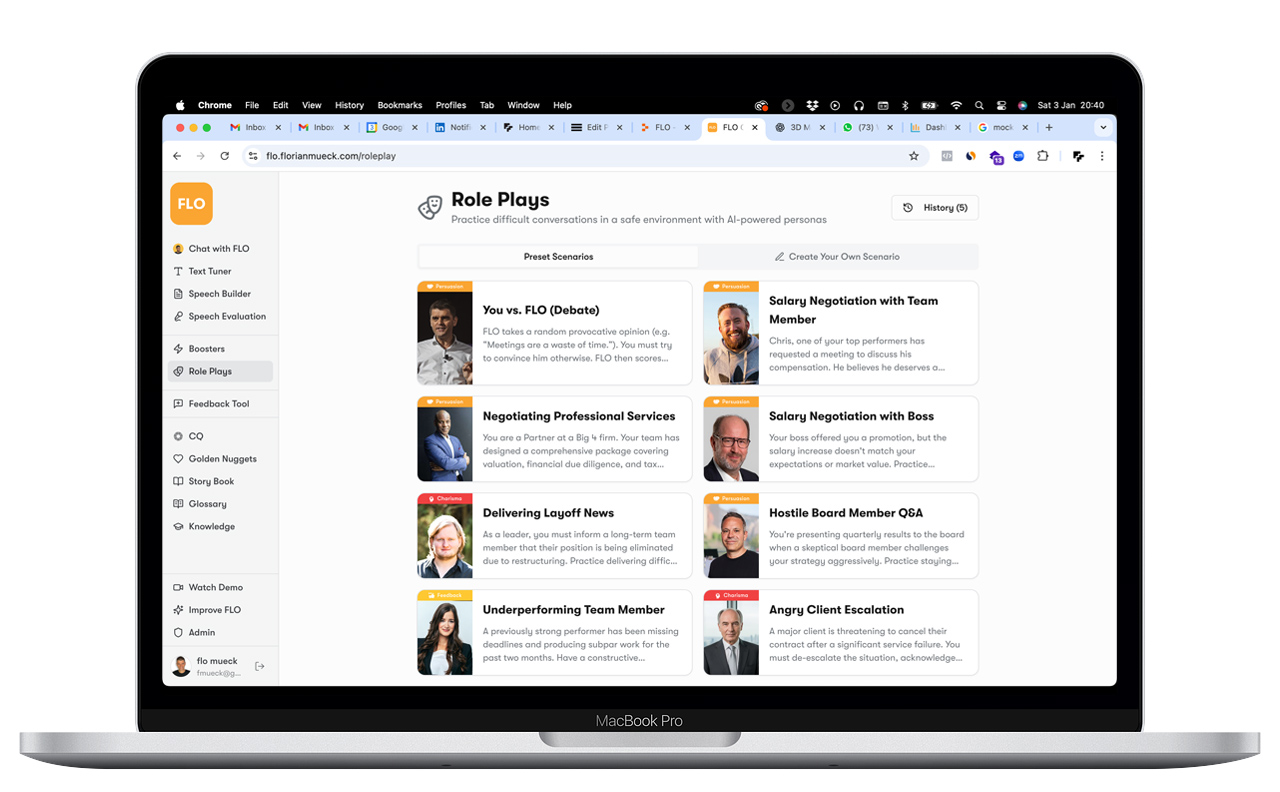1280x792 pixels.
Task: Click the logout icon beside flo mueck
Action: click(260, 666)
